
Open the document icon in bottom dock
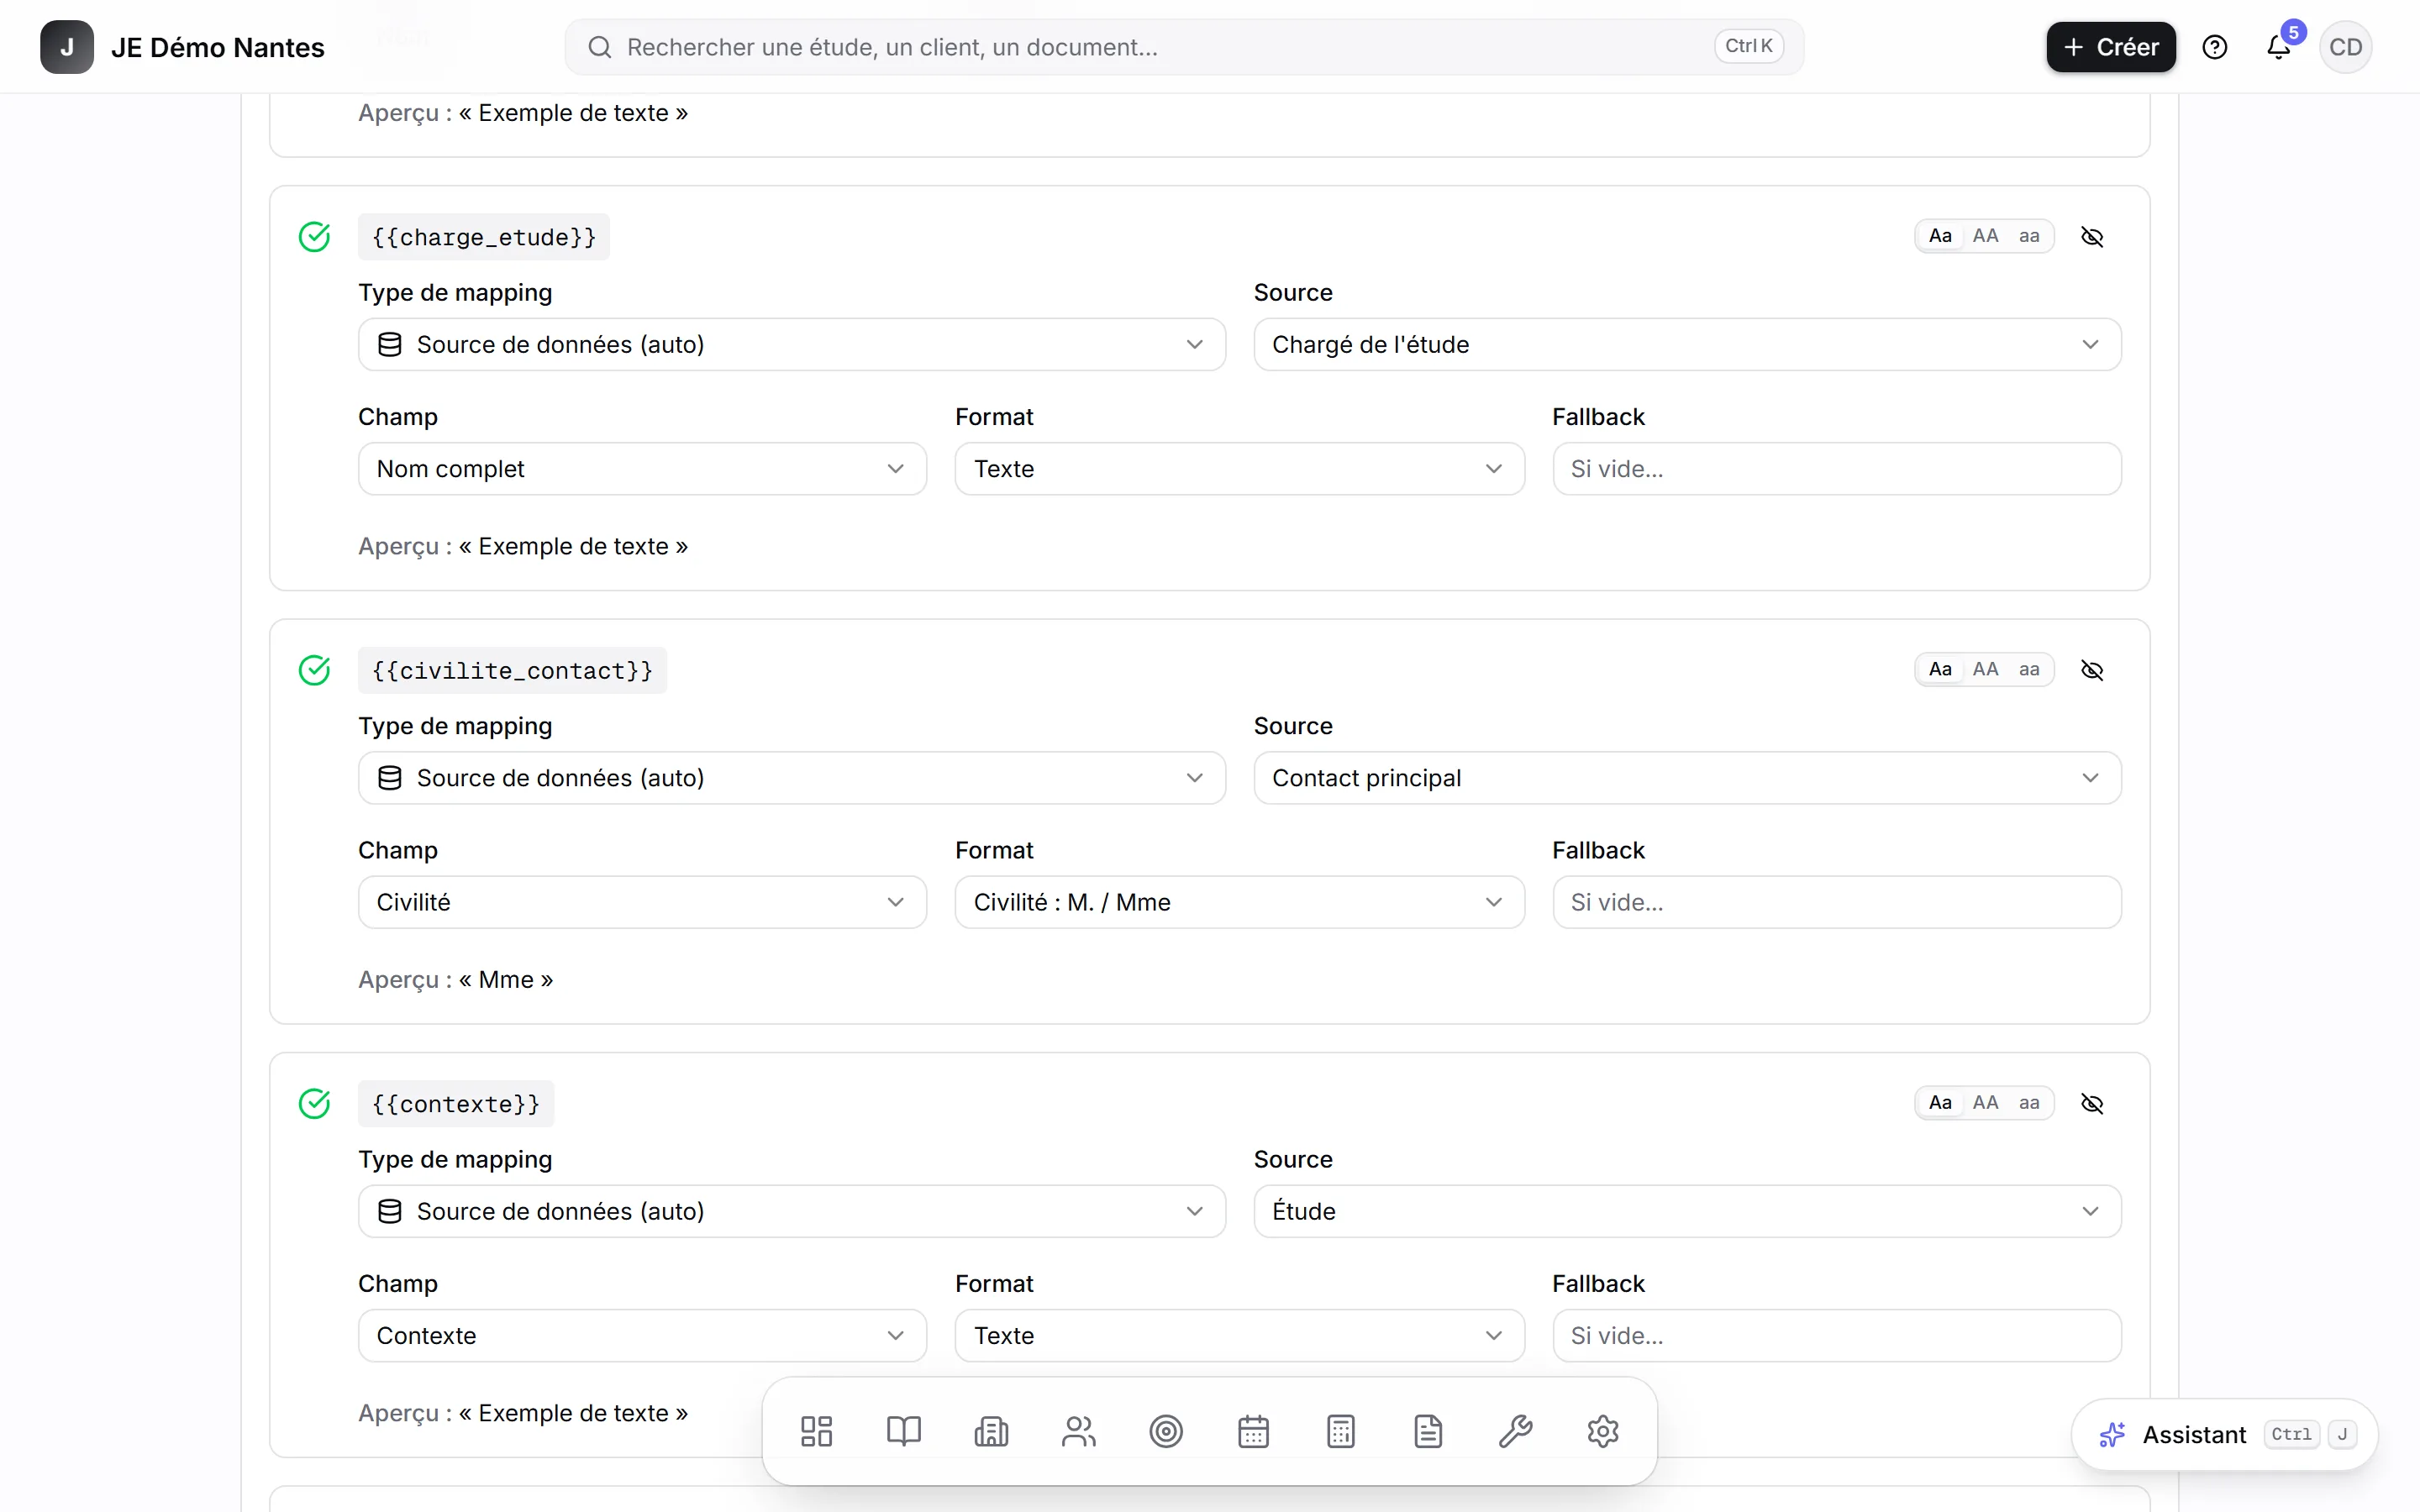pos(1428,1431)
